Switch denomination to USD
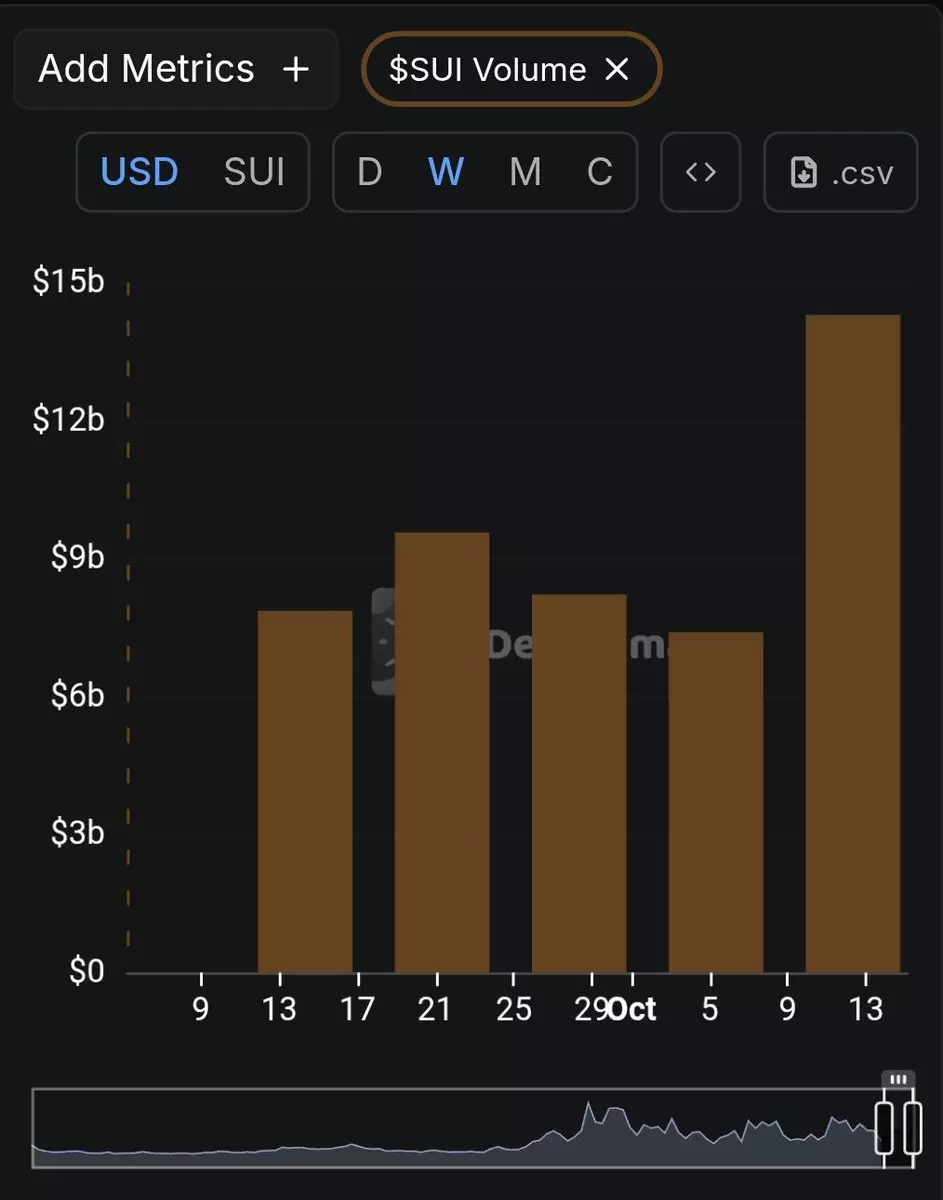This screenshot has height=1200, width=943. click(139, 172)
